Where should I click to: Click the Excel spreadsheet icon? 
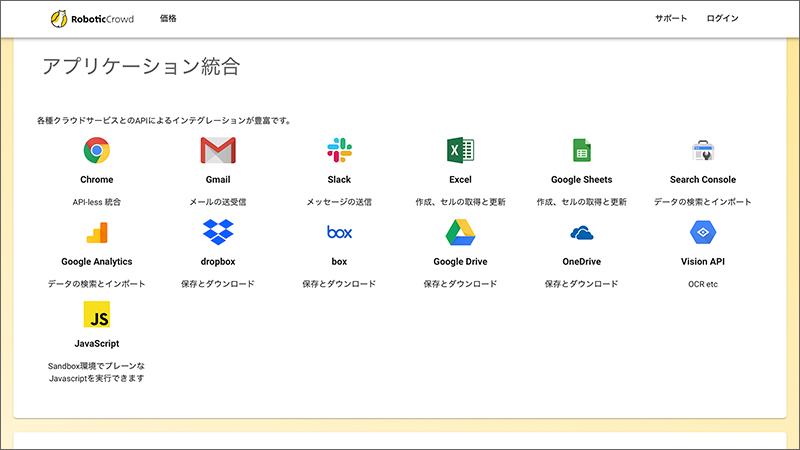[x=460, y=151]
